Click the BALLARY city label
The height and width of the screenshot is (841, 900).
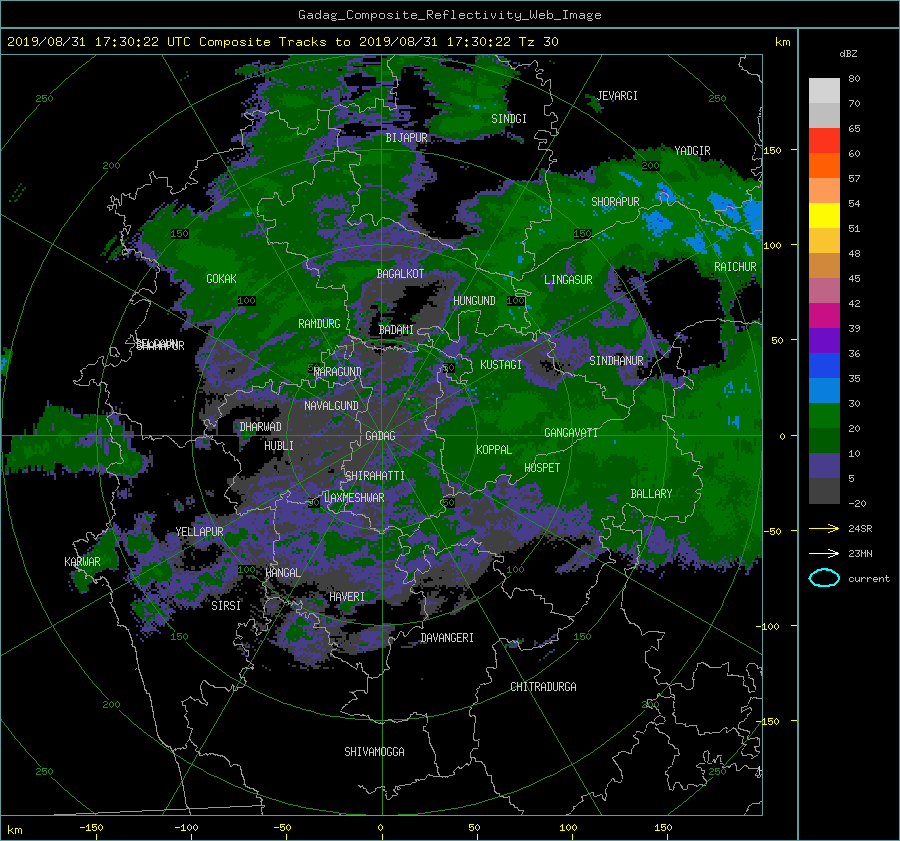coord(651,494)
